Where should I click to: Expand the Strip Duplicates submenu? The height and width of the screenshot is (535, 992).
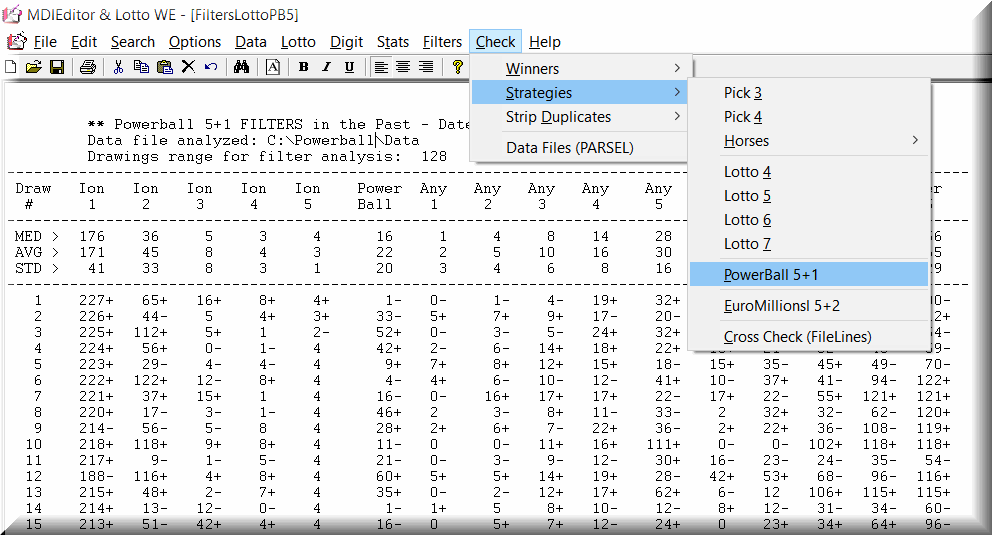coord(579,116)
